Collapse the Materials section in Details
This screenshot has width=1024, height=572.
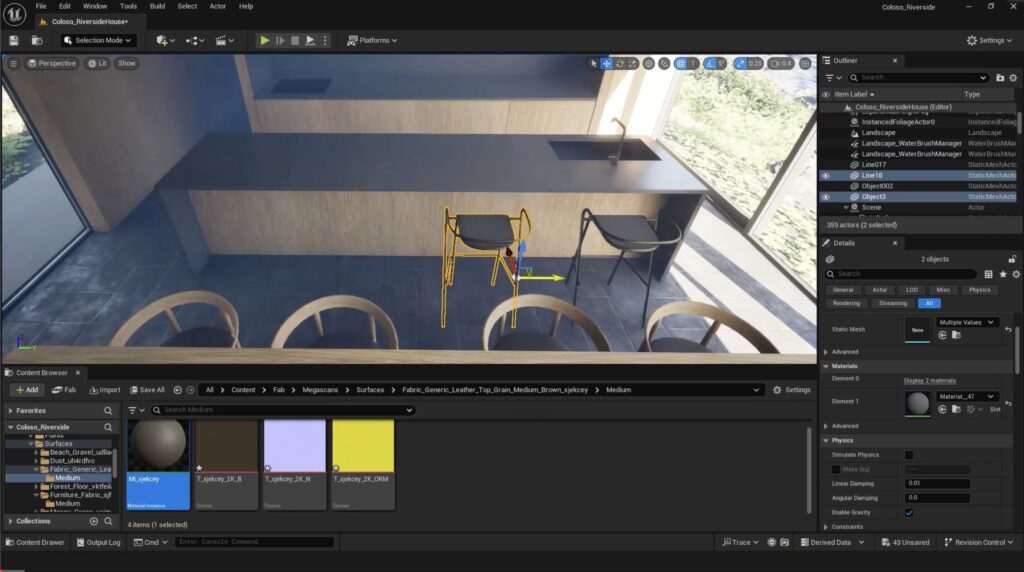[x=826, y=366]
